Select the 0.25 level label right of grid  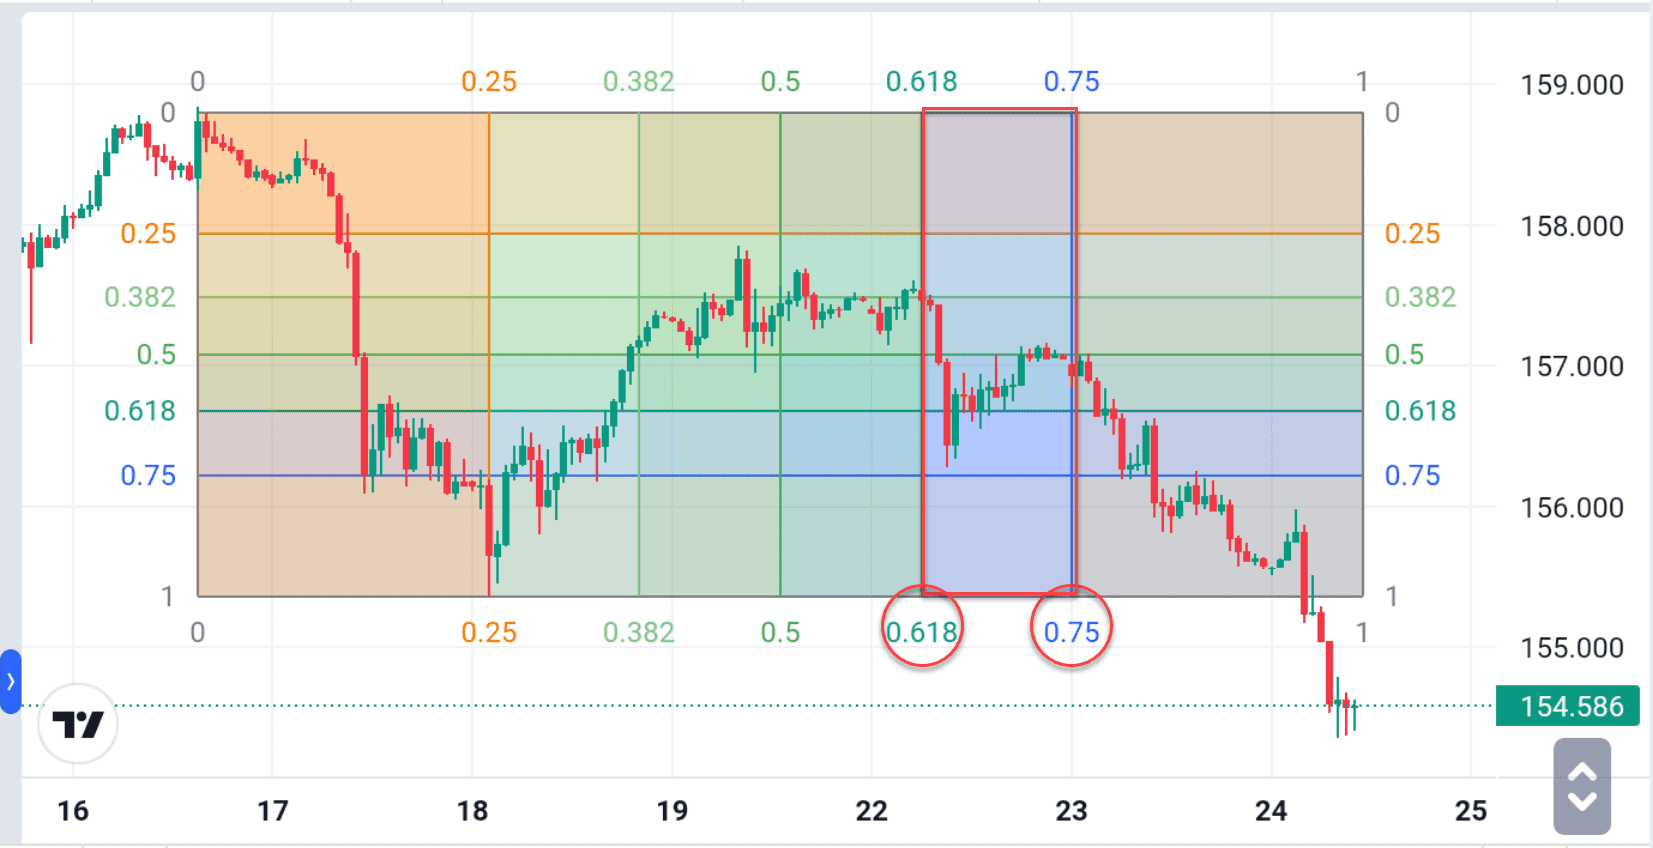pos(1412,233)
